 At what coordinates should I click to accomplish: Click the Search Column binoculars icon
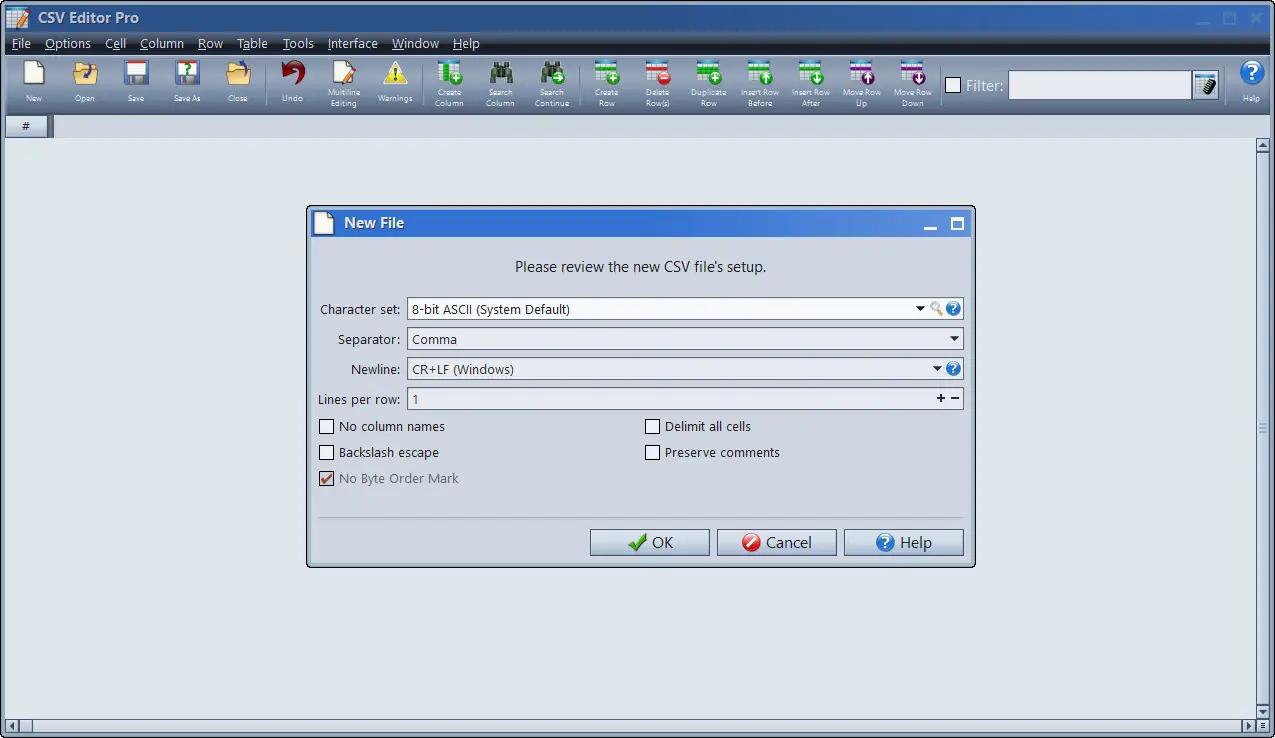point(500,75)
